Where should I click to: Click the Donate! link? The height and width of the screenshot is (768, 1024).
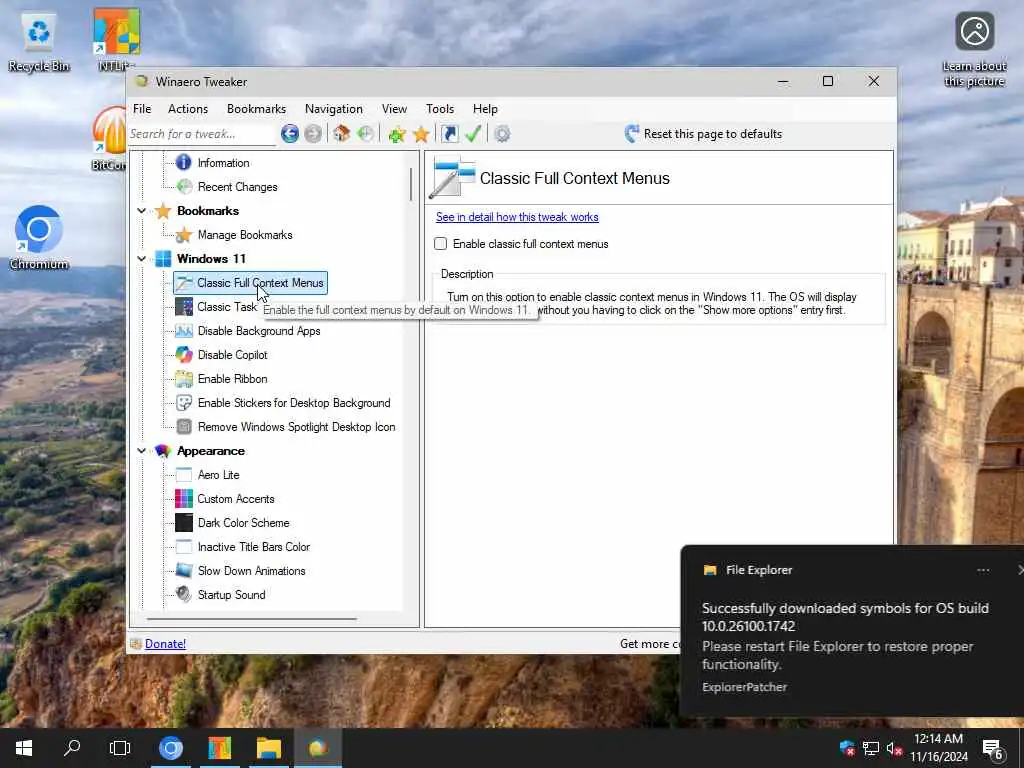coord(165,644)
